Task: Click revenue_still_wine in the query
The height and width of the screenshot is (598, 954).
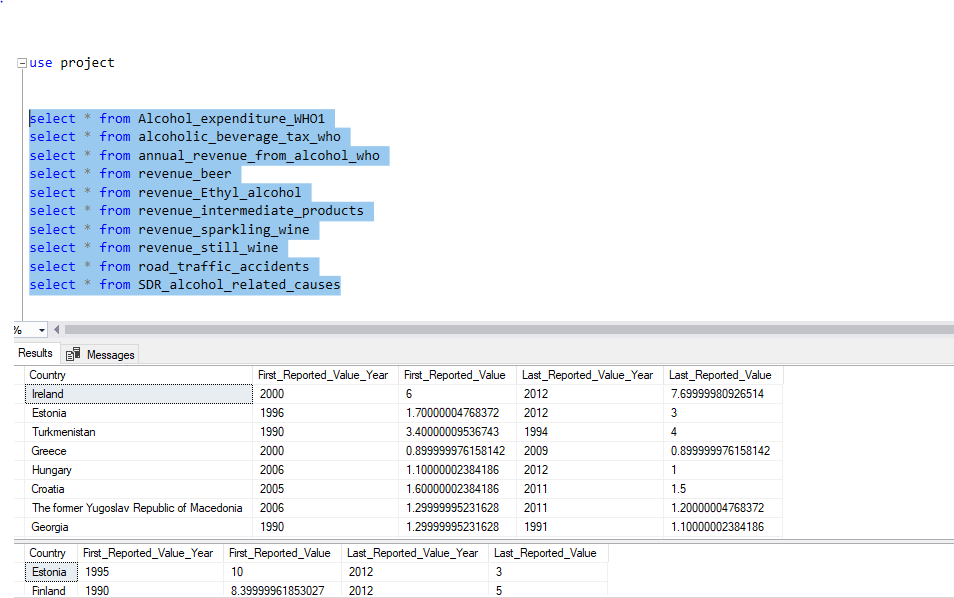Action: (x=208, y=248)
